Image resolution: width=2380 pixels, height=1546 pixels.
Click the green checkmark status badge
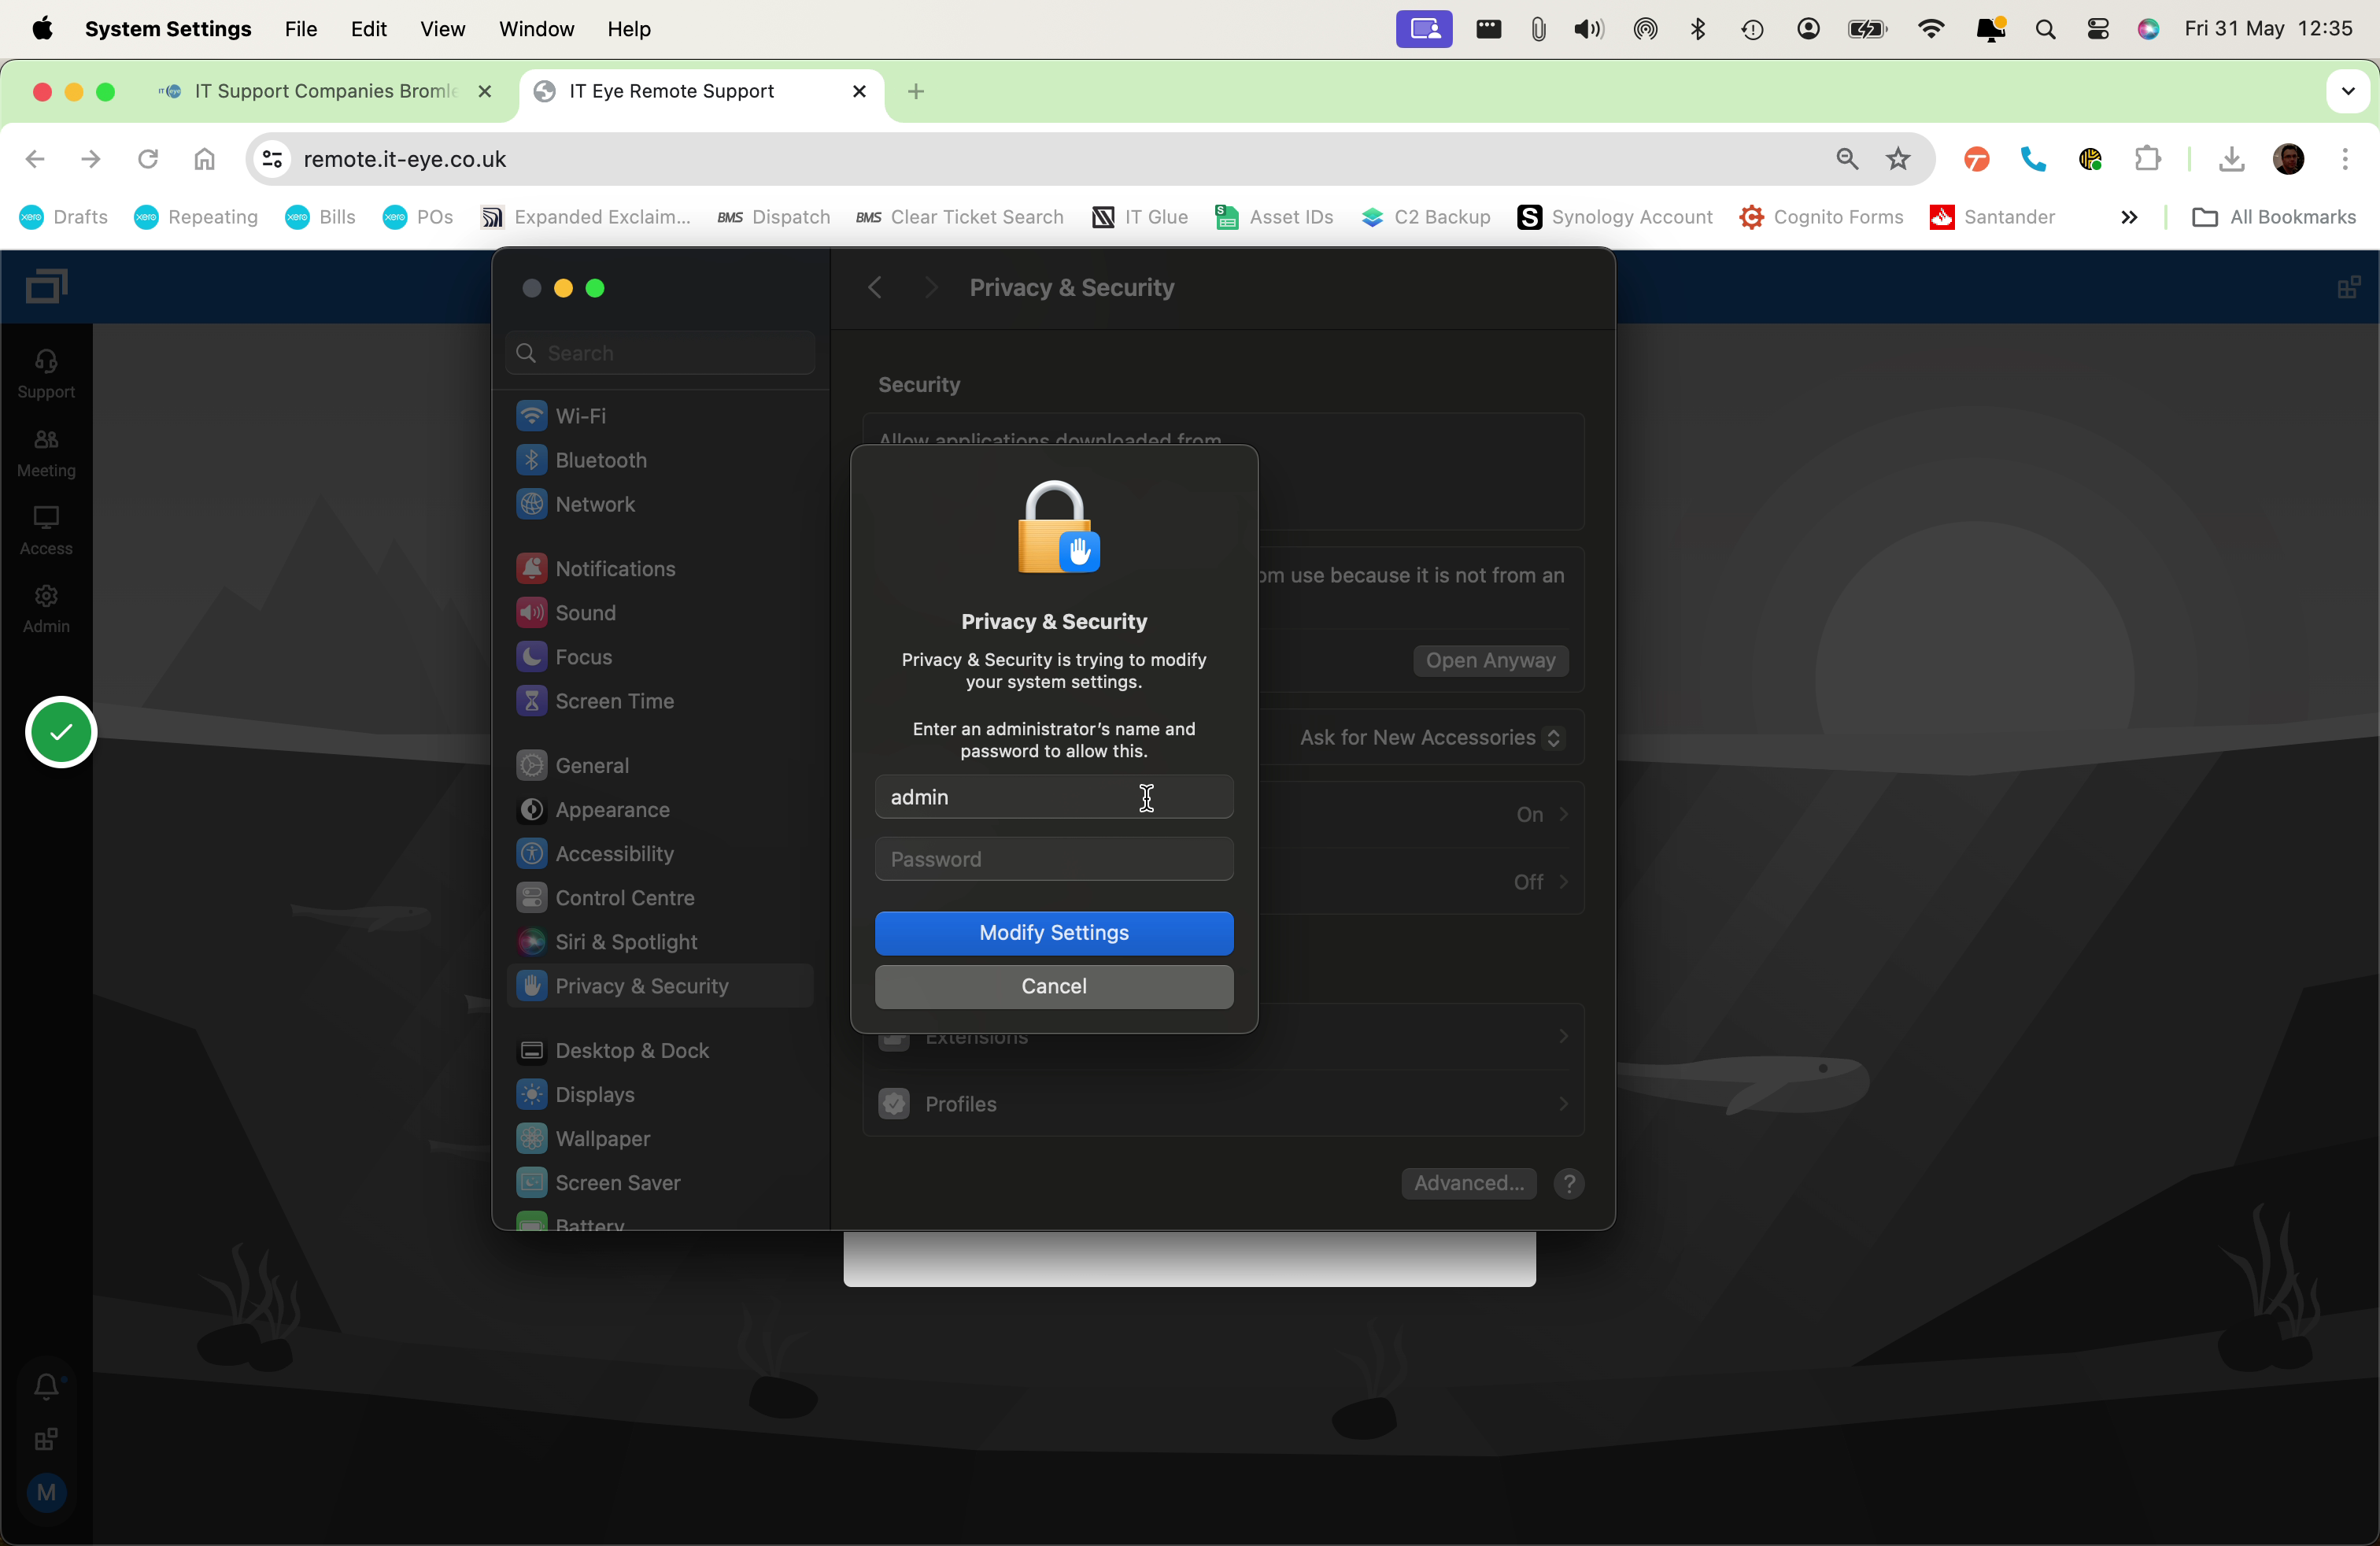pyautogui.click(x=61, y=732)
